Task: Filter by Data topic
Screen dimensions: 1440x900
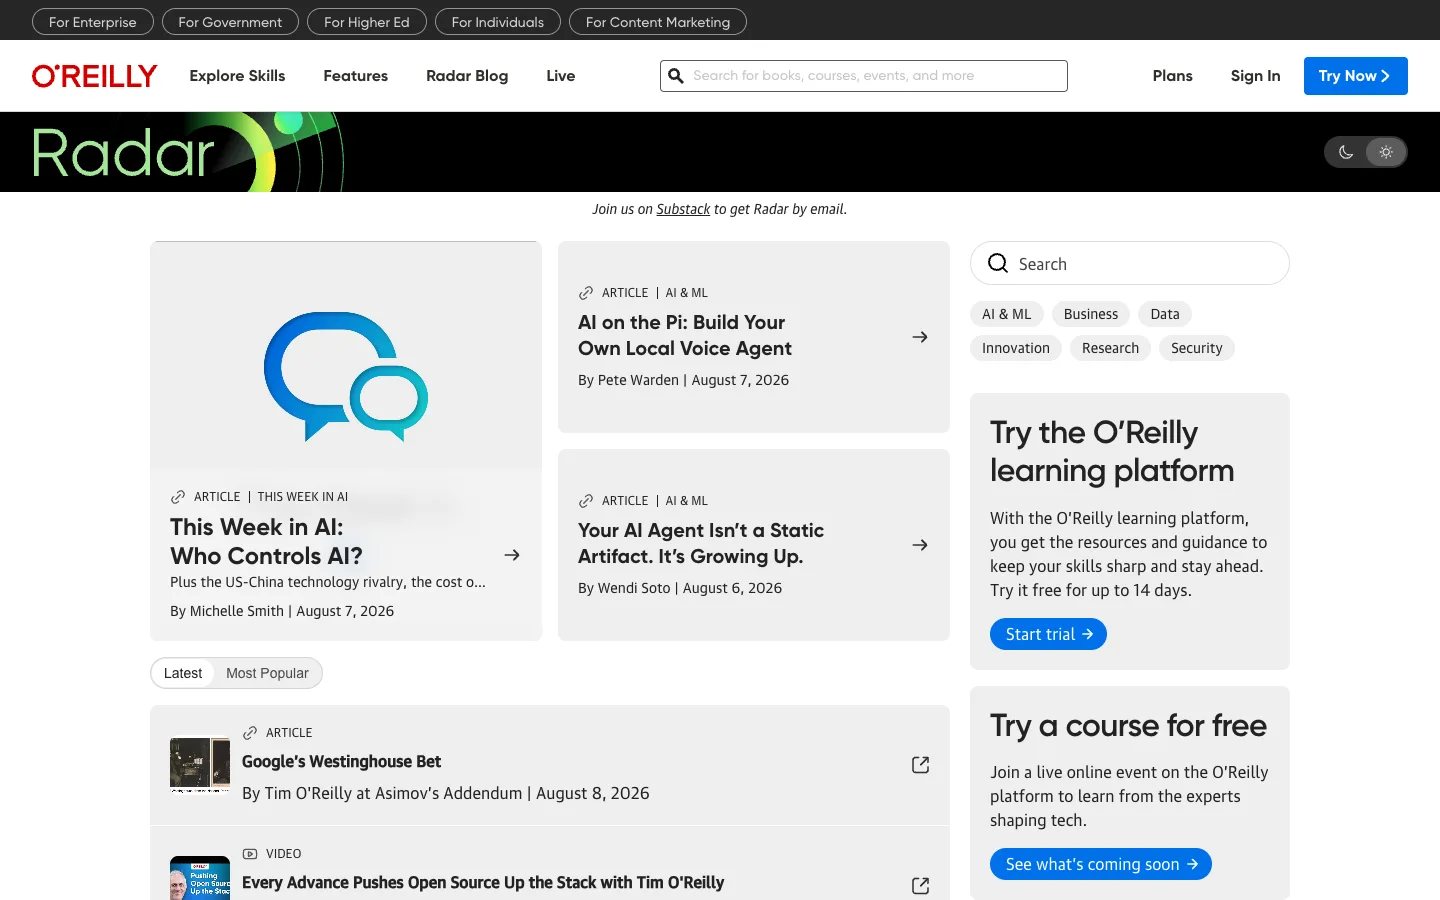Action: pyautogui.click(x=1165, y=314)
